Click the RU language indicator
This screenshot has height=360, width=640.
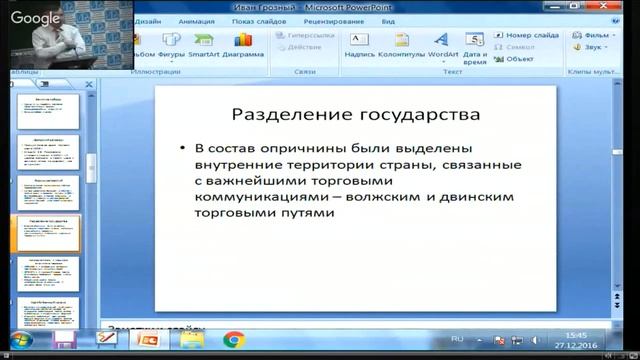coord(457,339)
